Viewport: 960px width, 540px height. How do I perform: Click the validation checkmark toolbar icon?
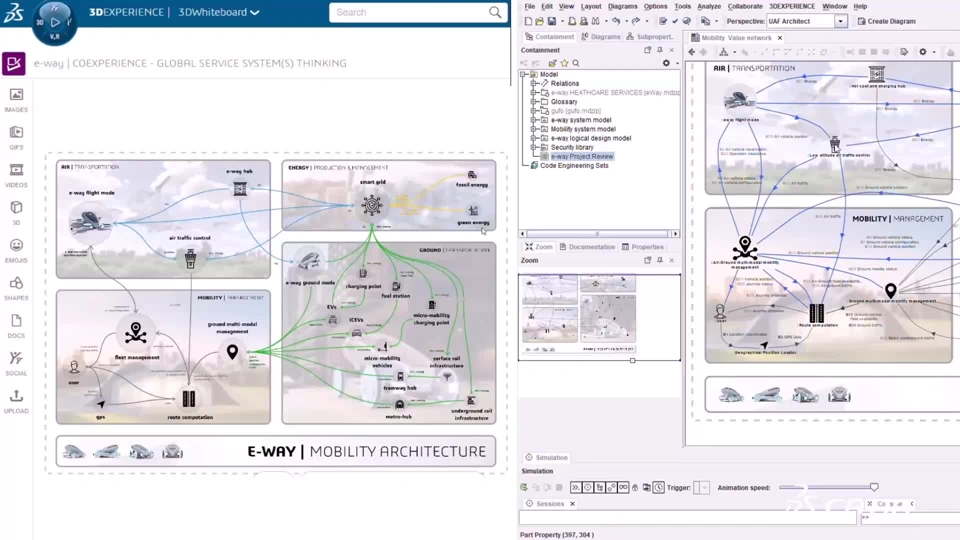675,21
